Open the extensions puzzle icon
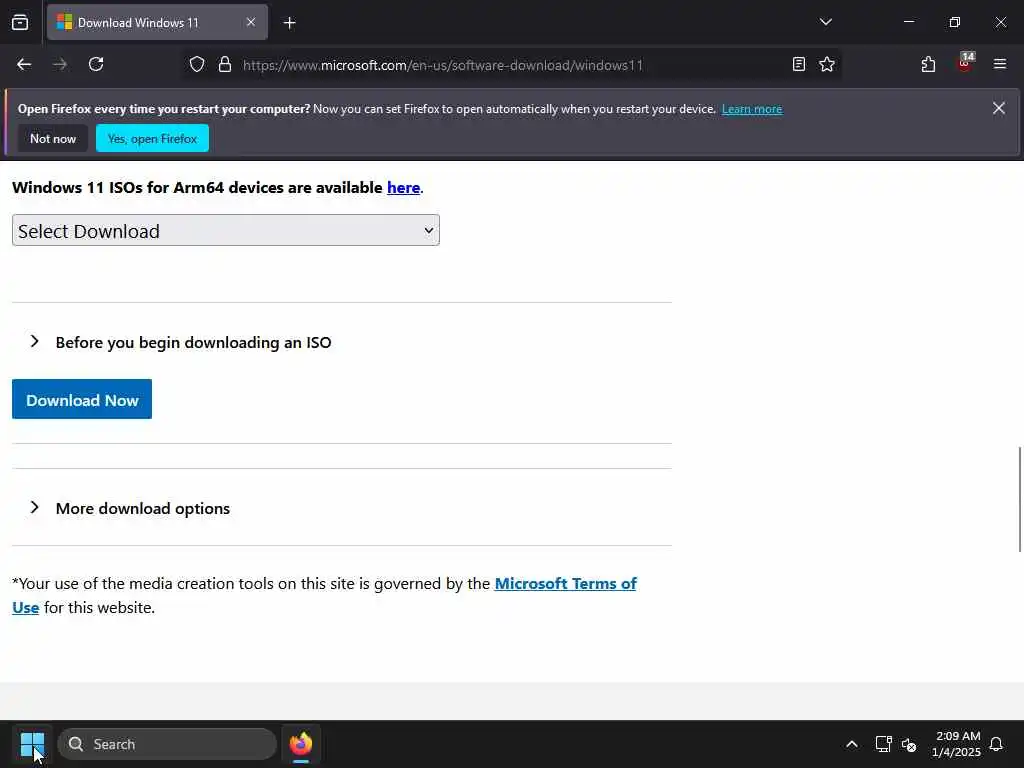Screen dimensions: 1024x768 click(928, 65)
